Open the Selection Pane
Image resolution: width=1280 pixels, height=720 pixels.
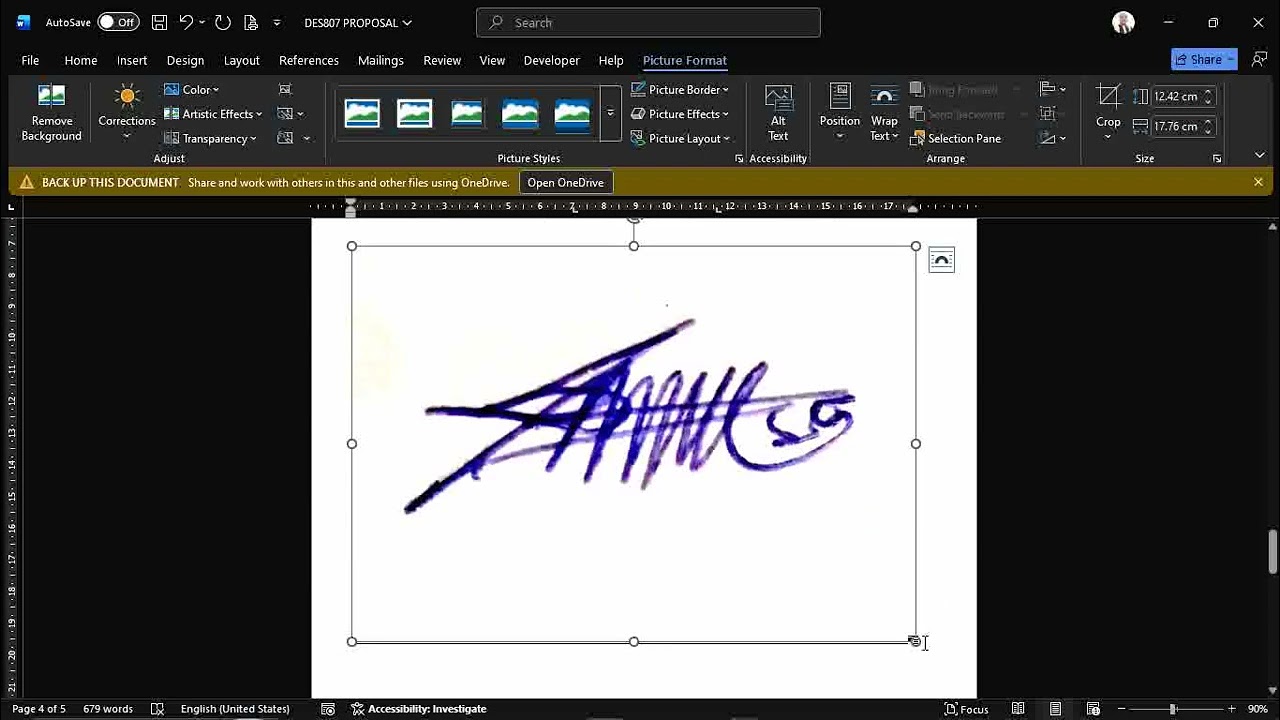pos(955,138)
